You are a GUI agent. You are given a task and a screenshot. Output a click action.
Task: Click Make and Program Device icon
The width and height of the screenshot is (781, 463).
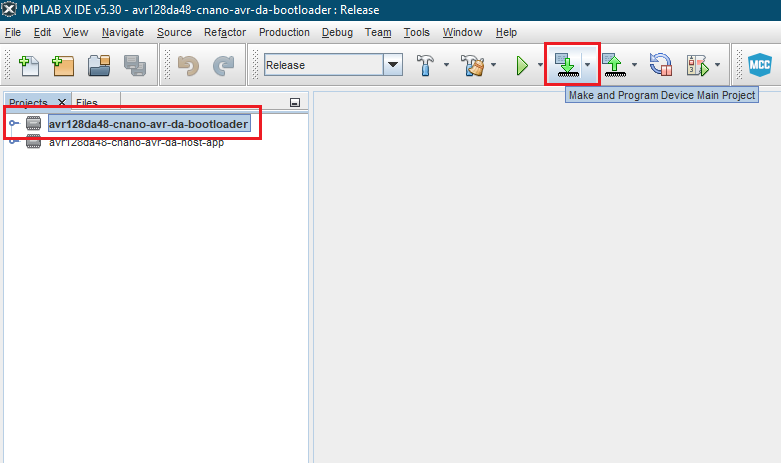tap(567, 65)
